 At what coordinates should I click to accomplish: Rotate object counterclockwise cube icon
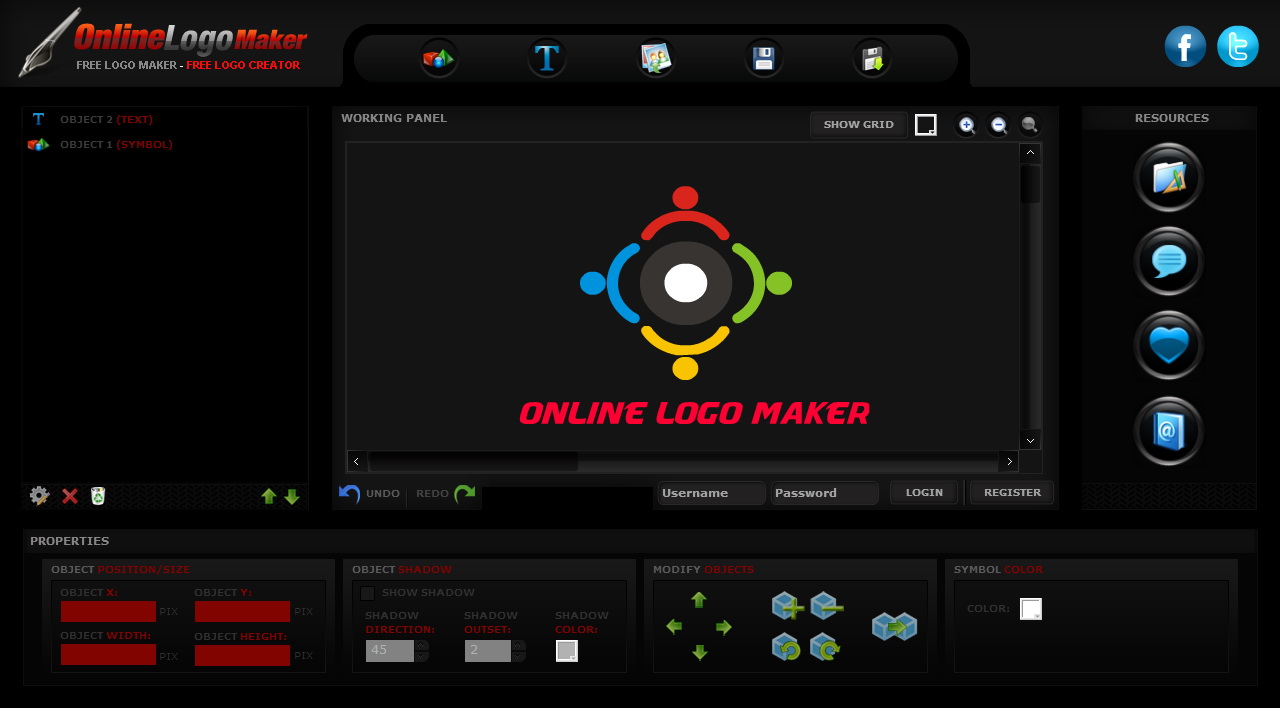point(787,647)
